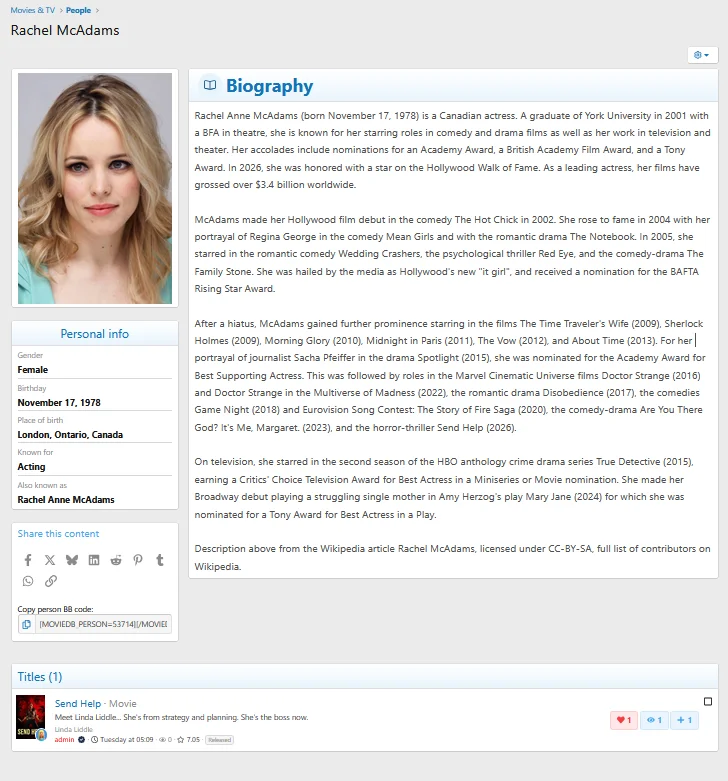Screen dimensions: 728x781
Task: Tick the Send Help selection checkbox
Action: (708, 701)
